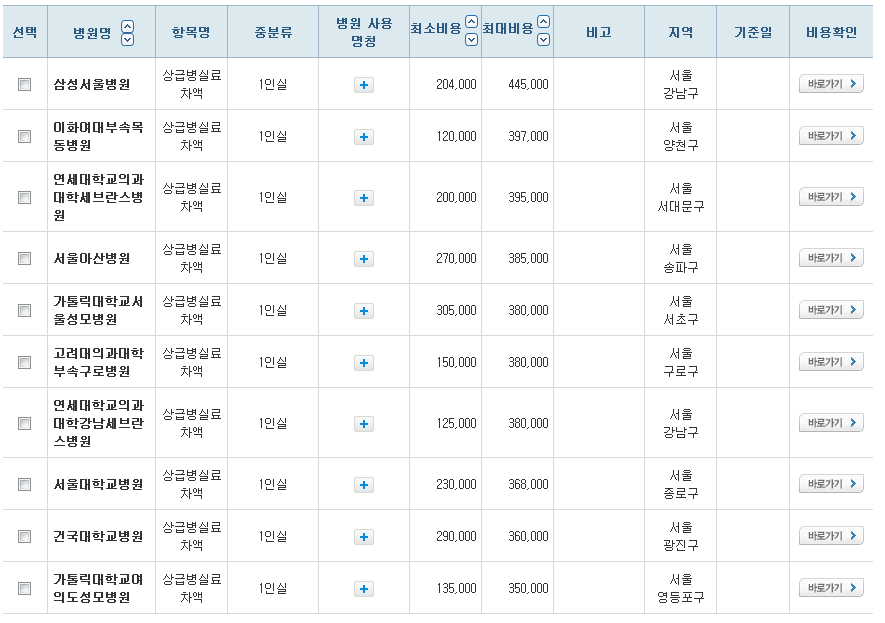Click the 지역 column header
The image size is (885, 623).
(x=680, y=32)
